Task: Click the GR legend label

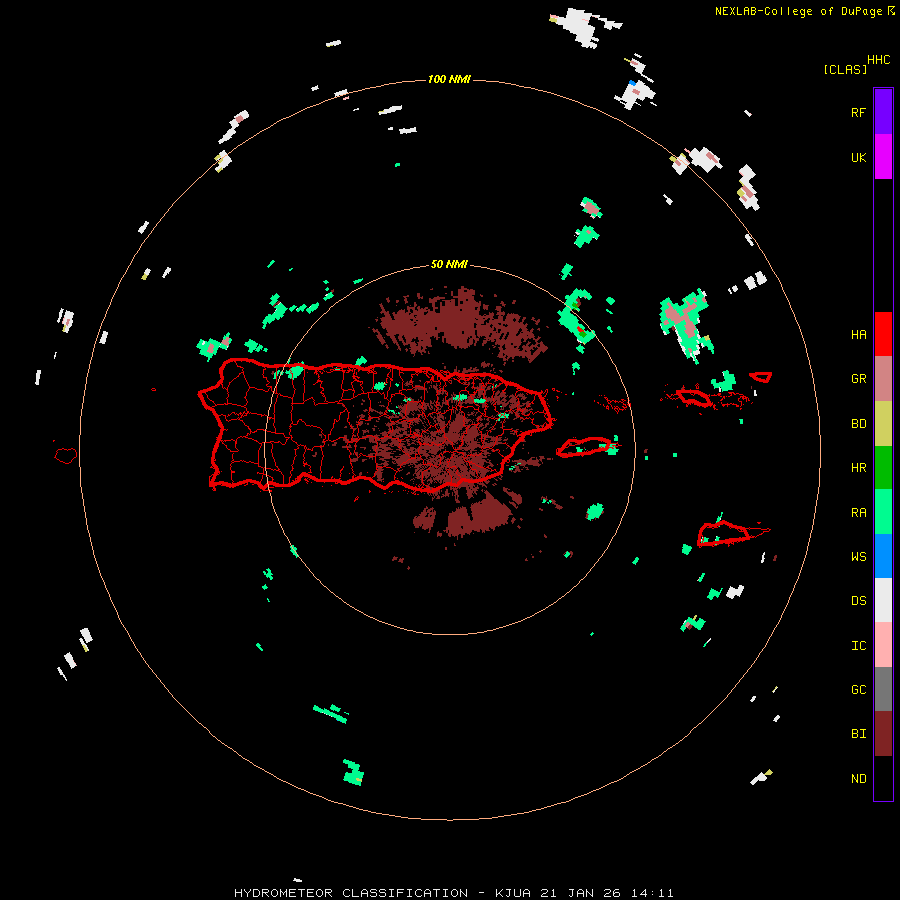Action: pos(858,379)
